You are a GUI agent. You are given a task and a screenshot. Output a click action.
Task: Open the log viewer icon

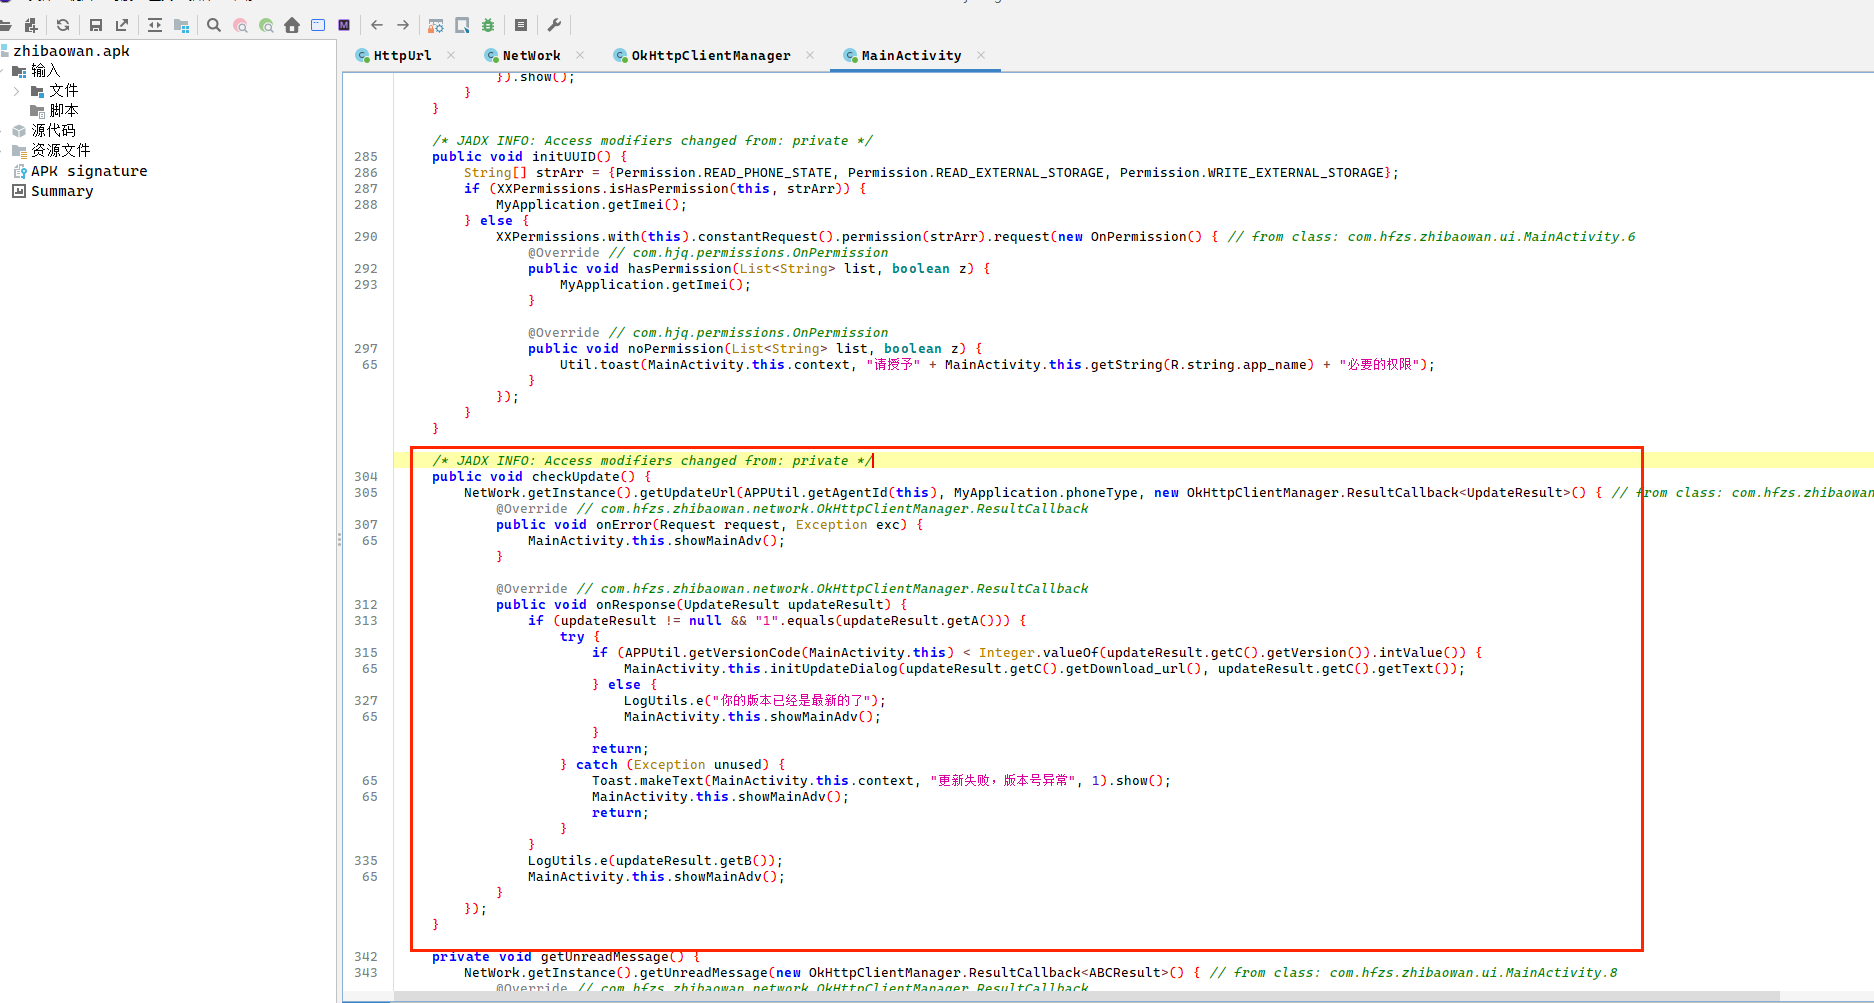point(521,25)
